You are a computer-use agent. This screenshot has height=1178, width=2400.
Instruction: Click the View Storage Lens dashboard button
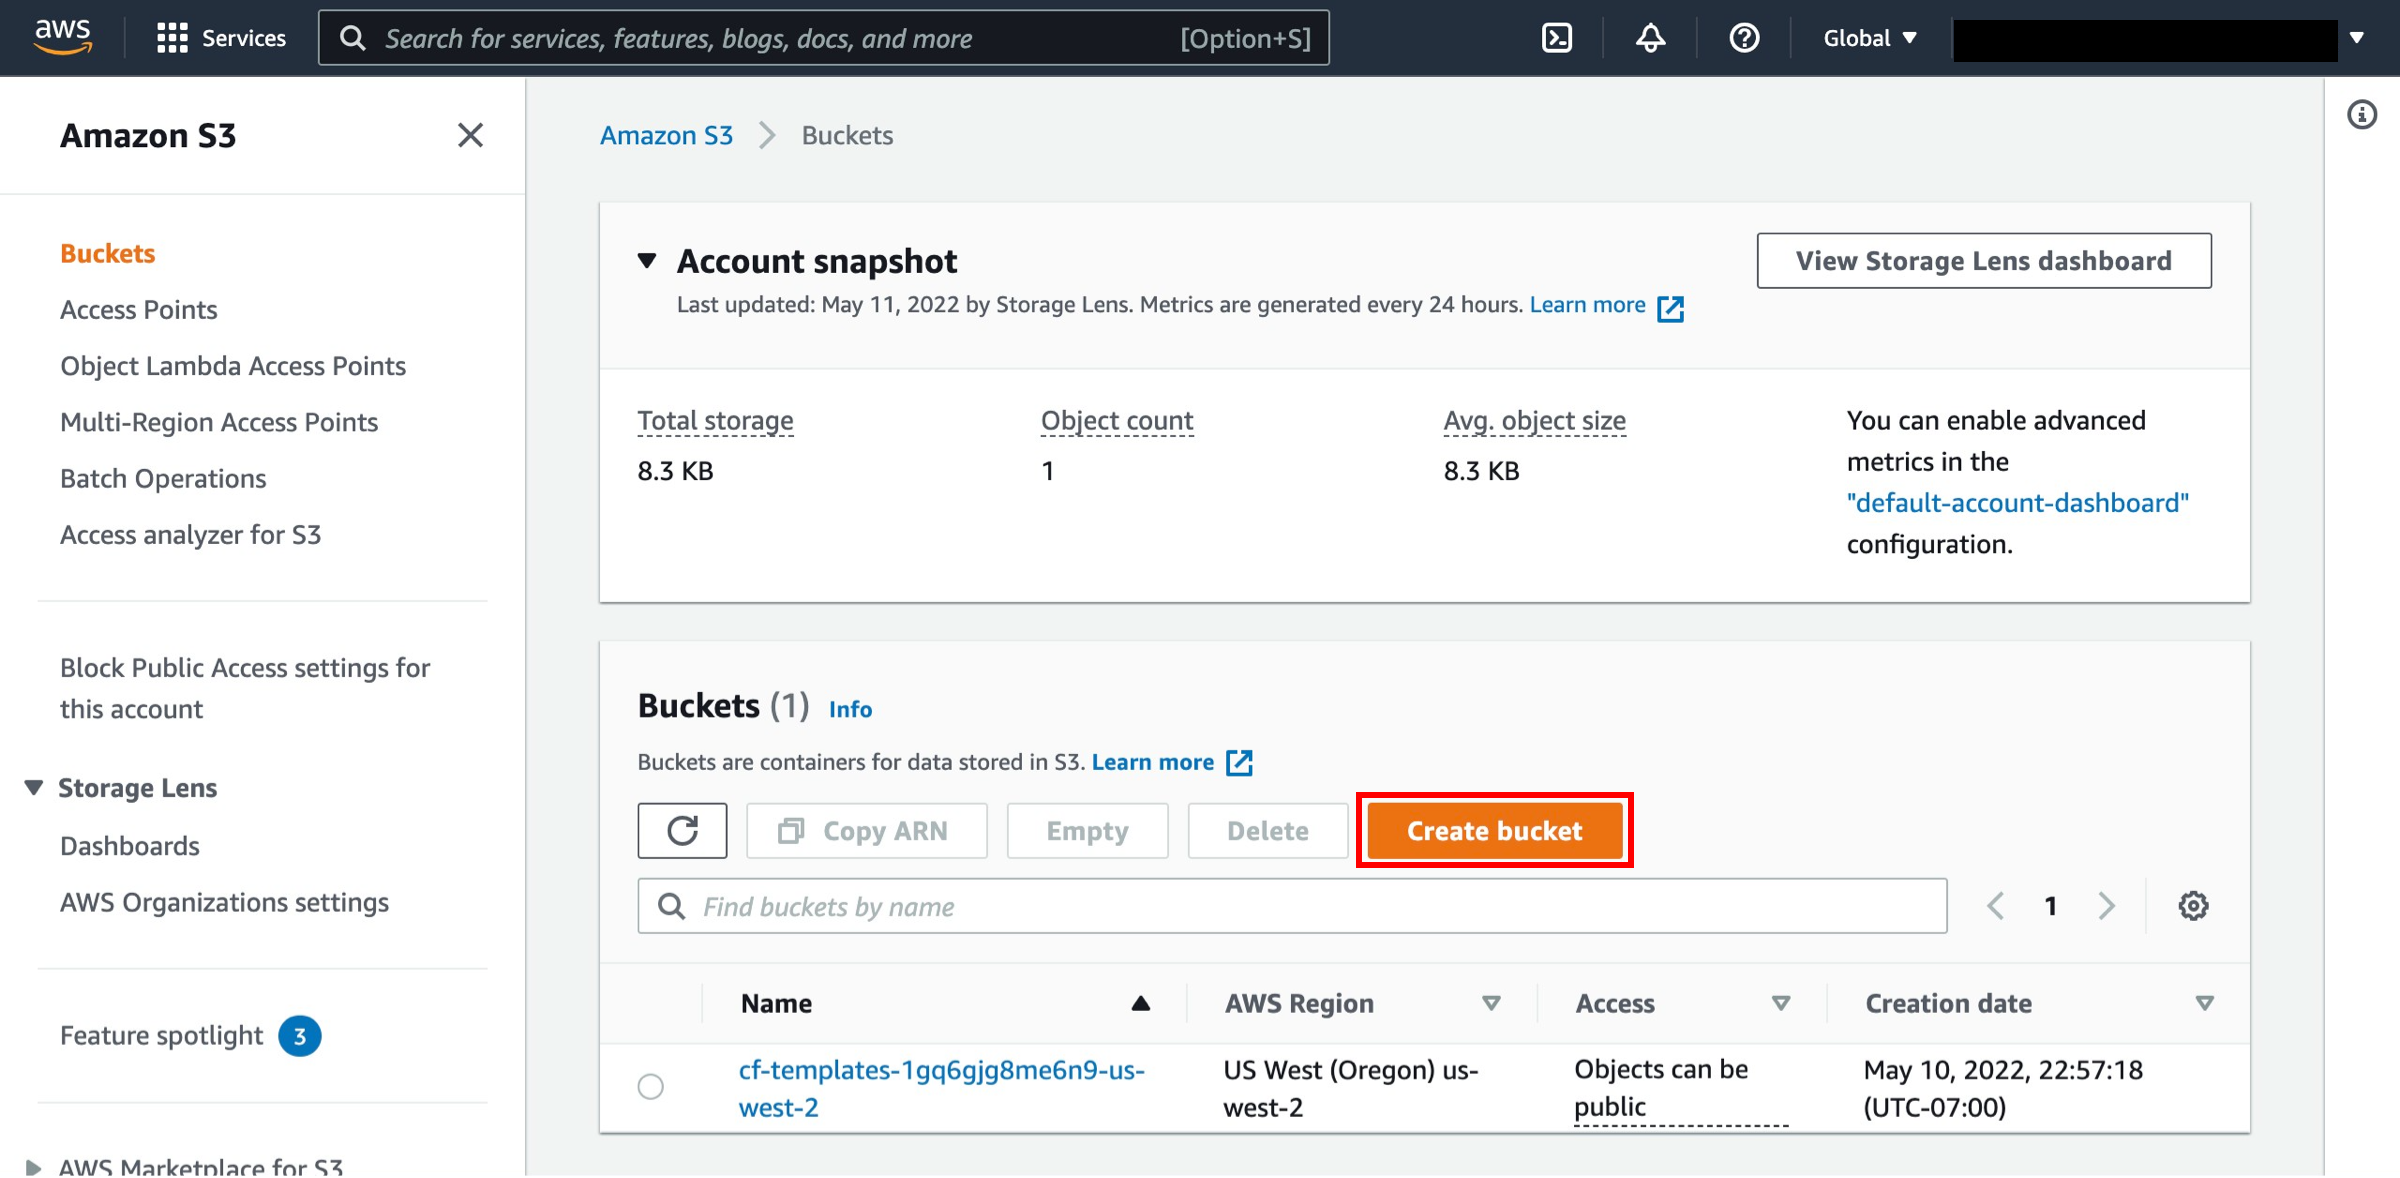1984,259
